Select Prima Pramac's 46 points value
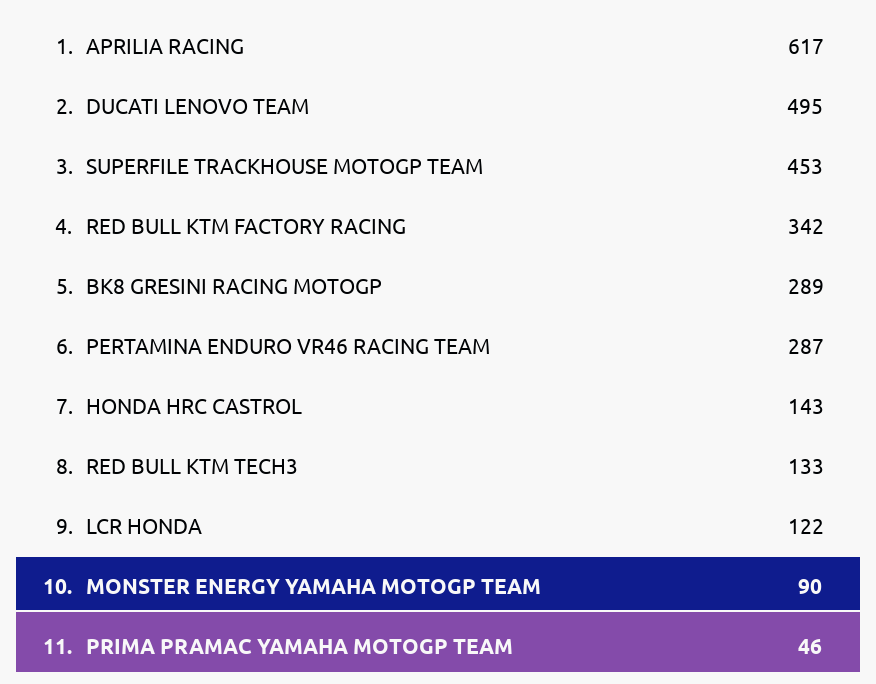The width and height of the screenshot is (876, 684). pyautogui.click(x=810, y=647)
